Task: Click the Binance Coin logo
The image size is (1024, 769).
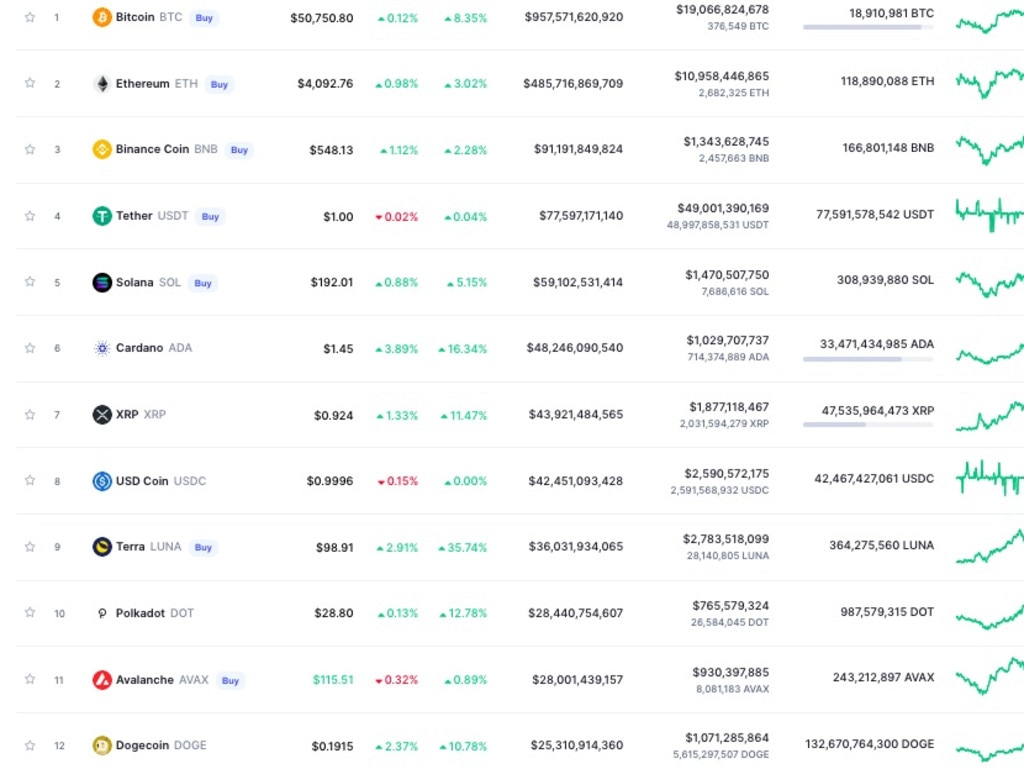Action: click(102, 149)
